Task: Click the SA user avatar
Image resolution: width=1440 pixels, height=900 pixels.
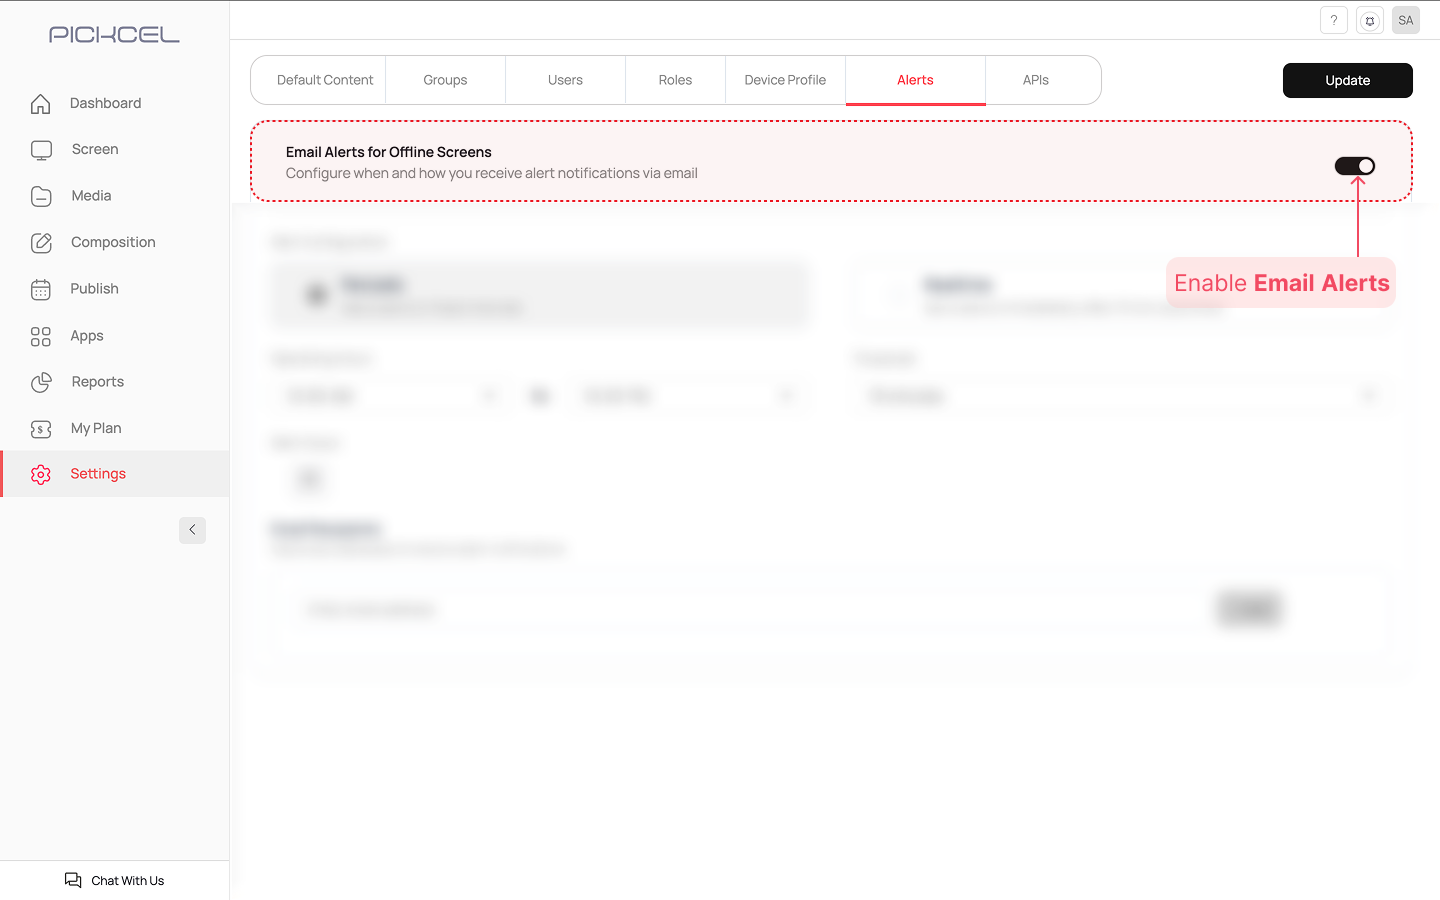Action: pos(1405,20)
